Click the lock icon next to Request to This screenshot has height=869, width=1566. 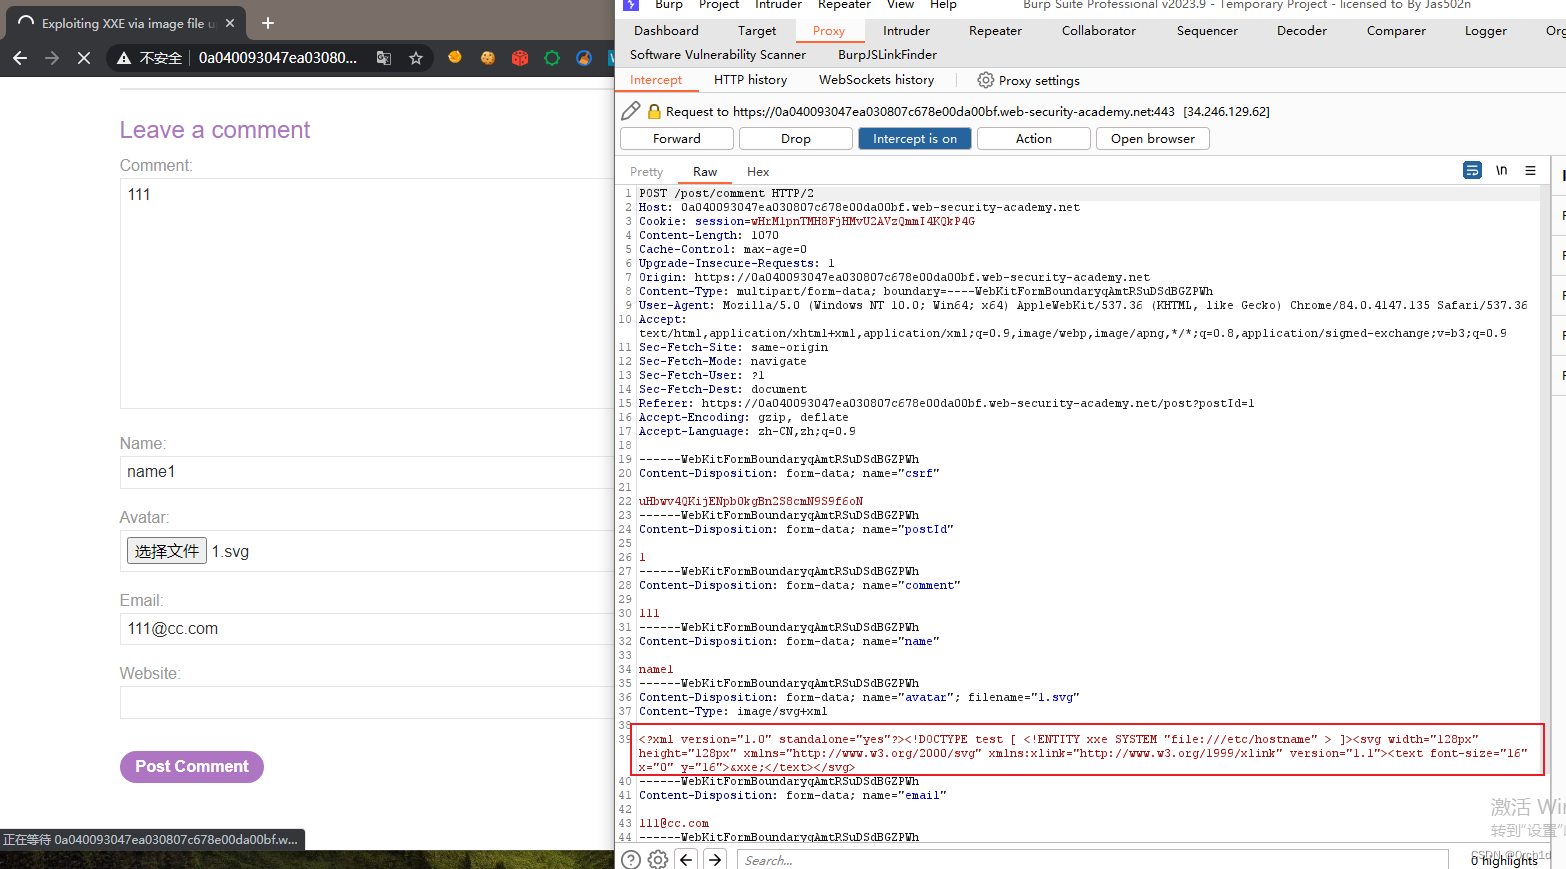(654, 112)
